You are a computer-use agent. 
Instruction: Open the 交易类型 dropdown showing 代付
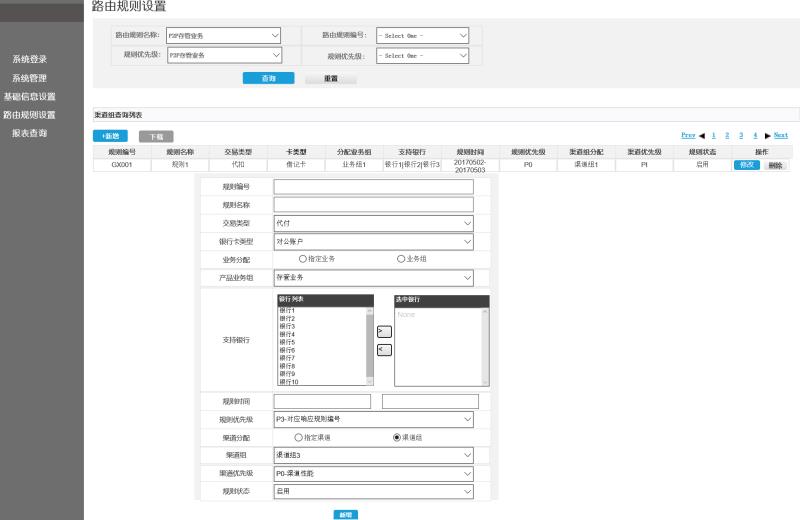pos(373,223)
